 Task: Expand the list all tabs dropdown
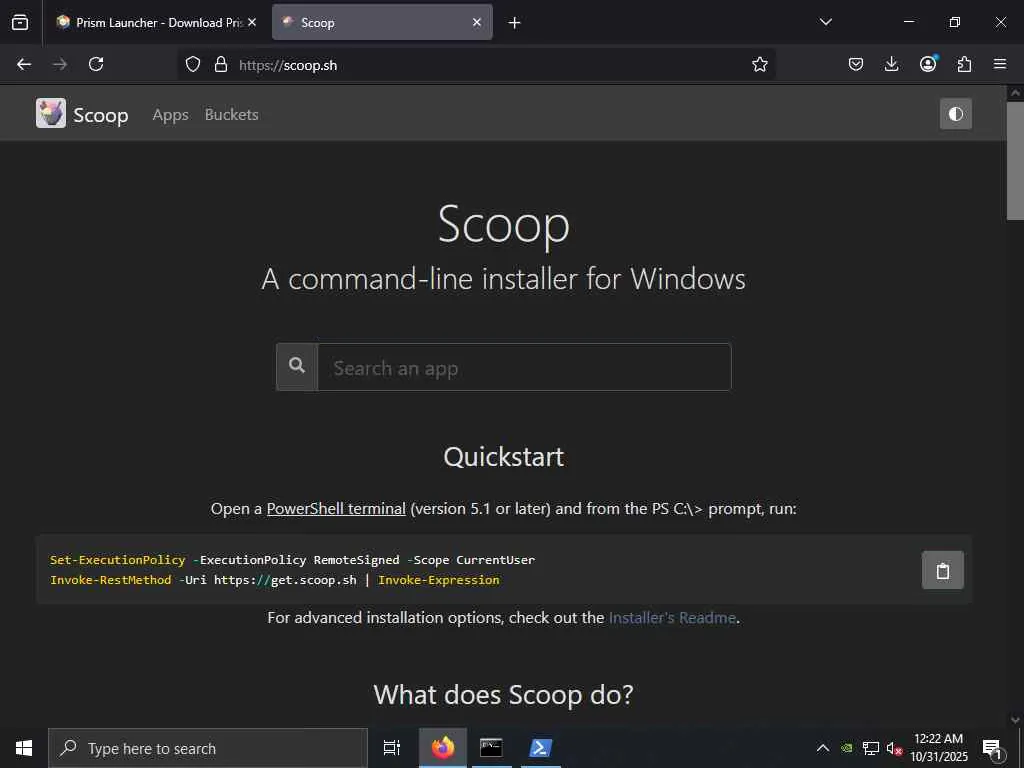tap(825, 22)
